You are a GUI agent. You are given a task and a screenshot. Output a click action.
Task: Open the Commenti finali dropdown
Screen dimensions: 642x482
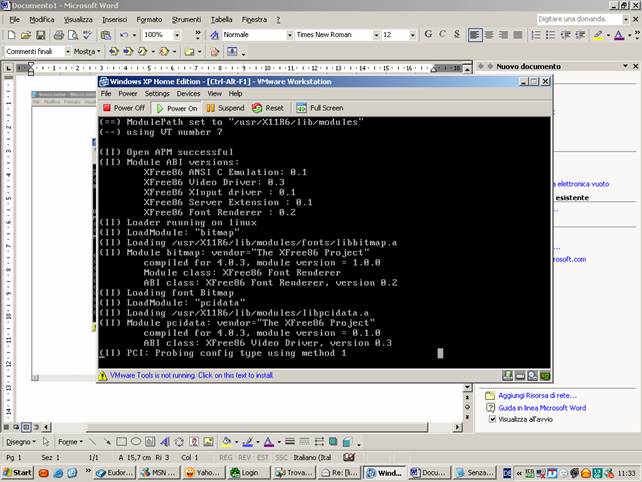pos(68,52)
